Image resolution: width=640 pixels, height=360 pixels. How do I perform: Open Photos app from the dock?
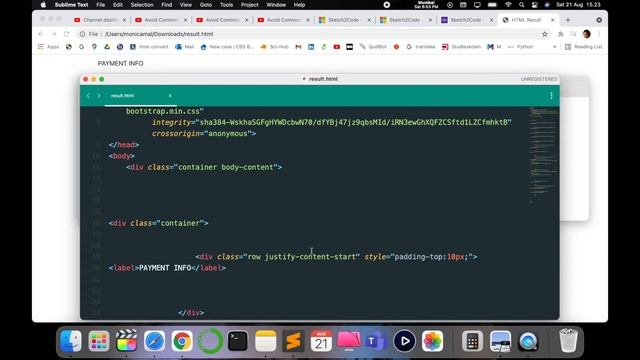433,341
